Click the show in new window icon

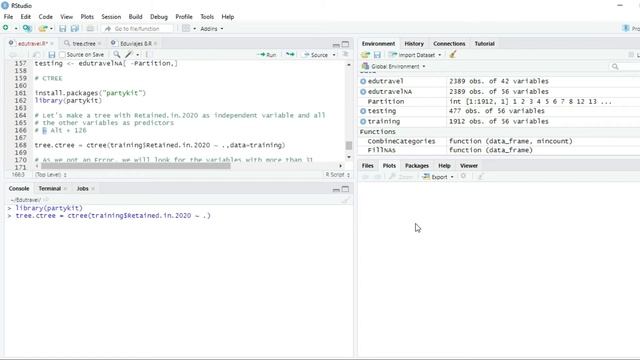pos(36,54)
